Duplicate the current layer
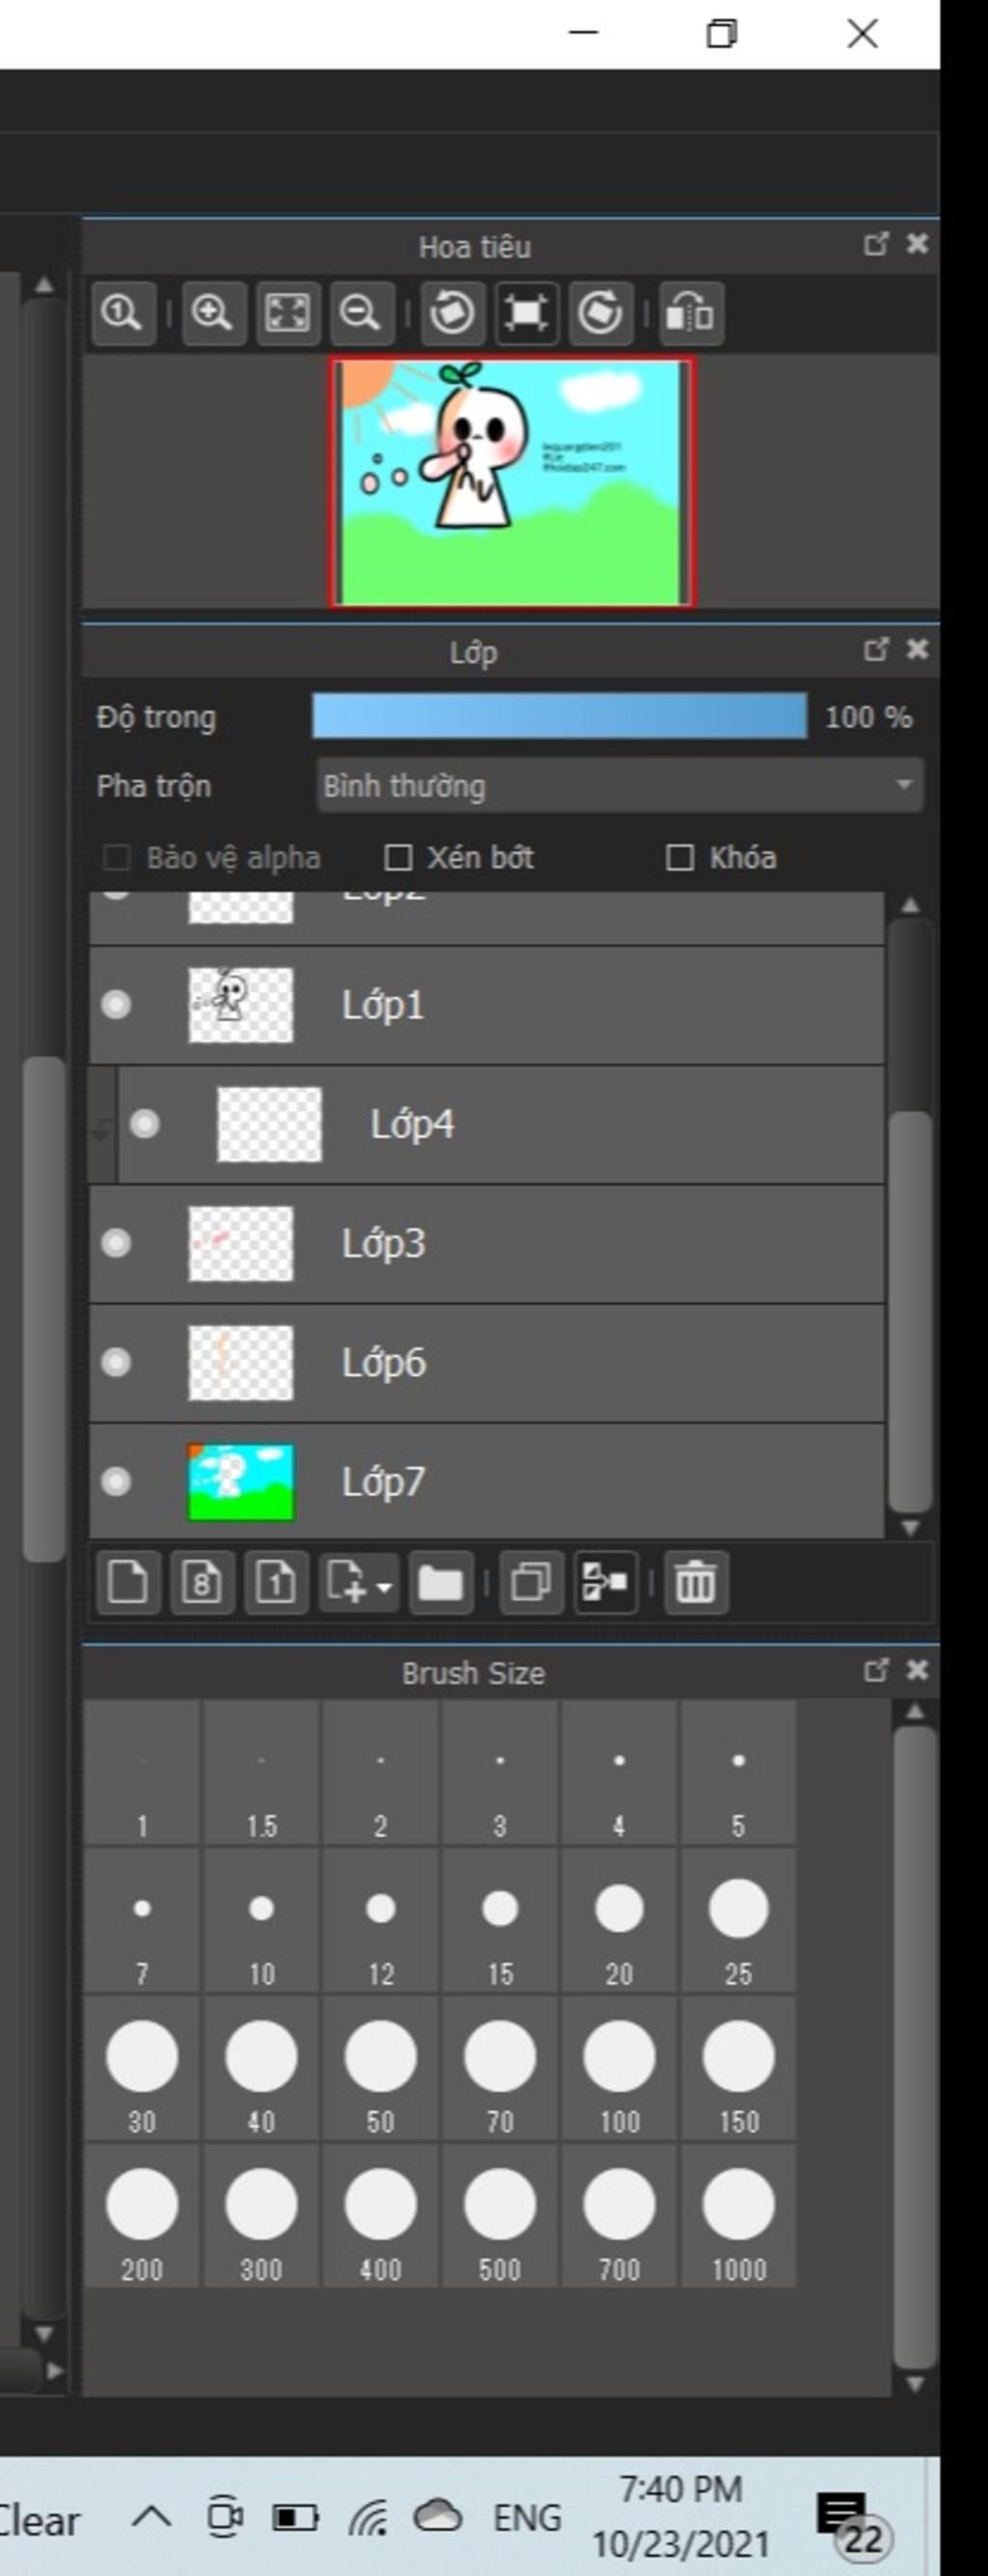Viewport: 988px width, 2576px height. pyautogui.click(x=530, y=1582)
